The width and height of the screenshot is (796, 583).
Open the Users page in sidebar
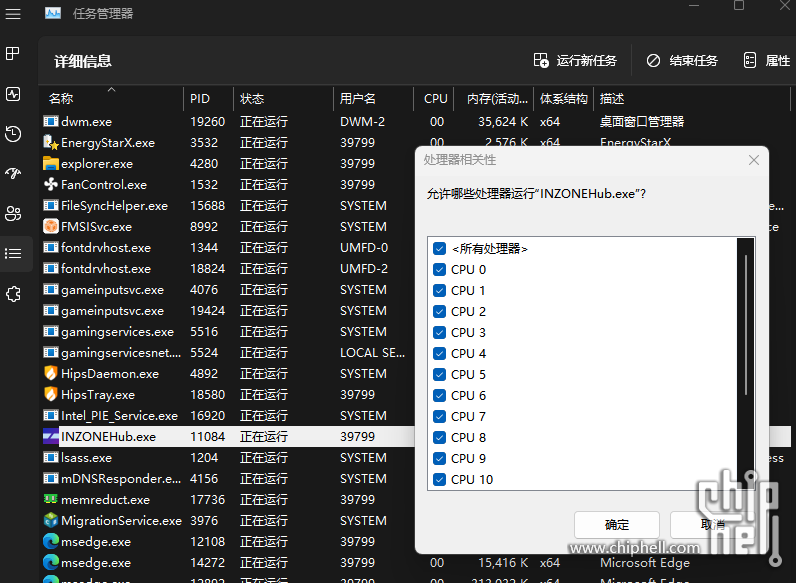tap(13, 213)
